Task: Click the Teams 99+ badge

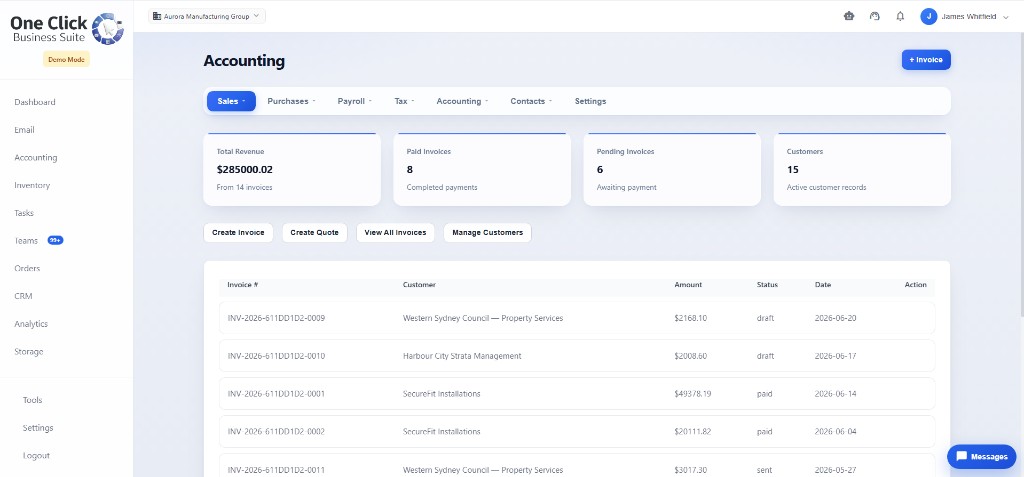Action: (x=56, y=240)
